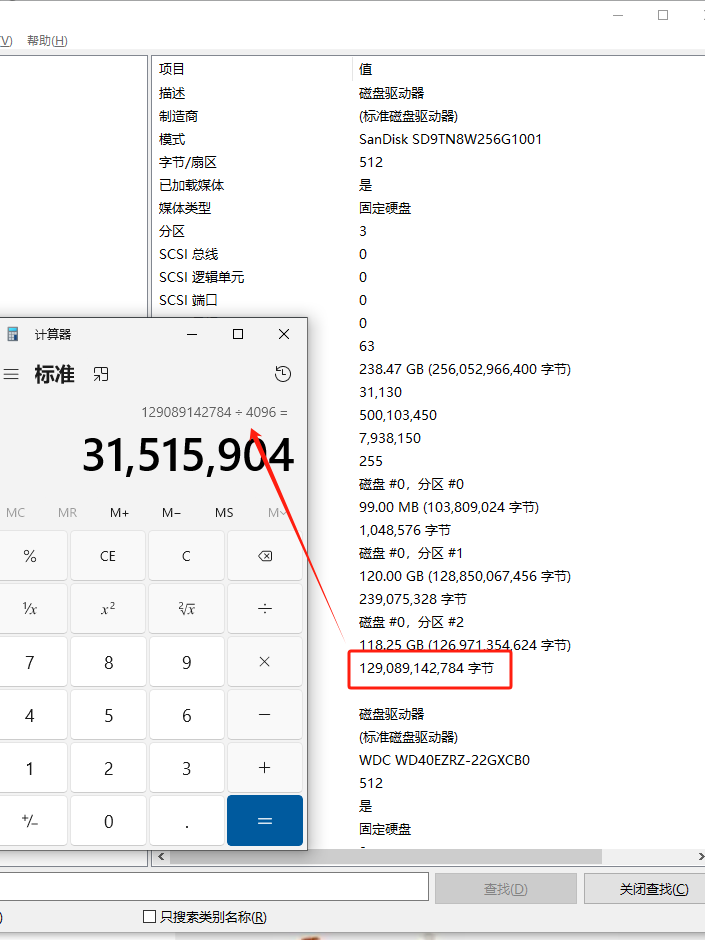Select the 媒体类型 row label
The height and width of the screenshot is (940, 705).
tap(185, 208)
